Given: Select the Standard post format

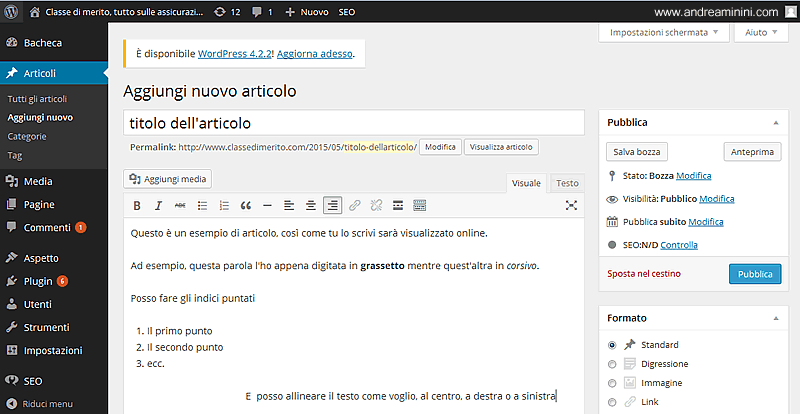Looking at the screenshot, I should click(x=612, y=344).
